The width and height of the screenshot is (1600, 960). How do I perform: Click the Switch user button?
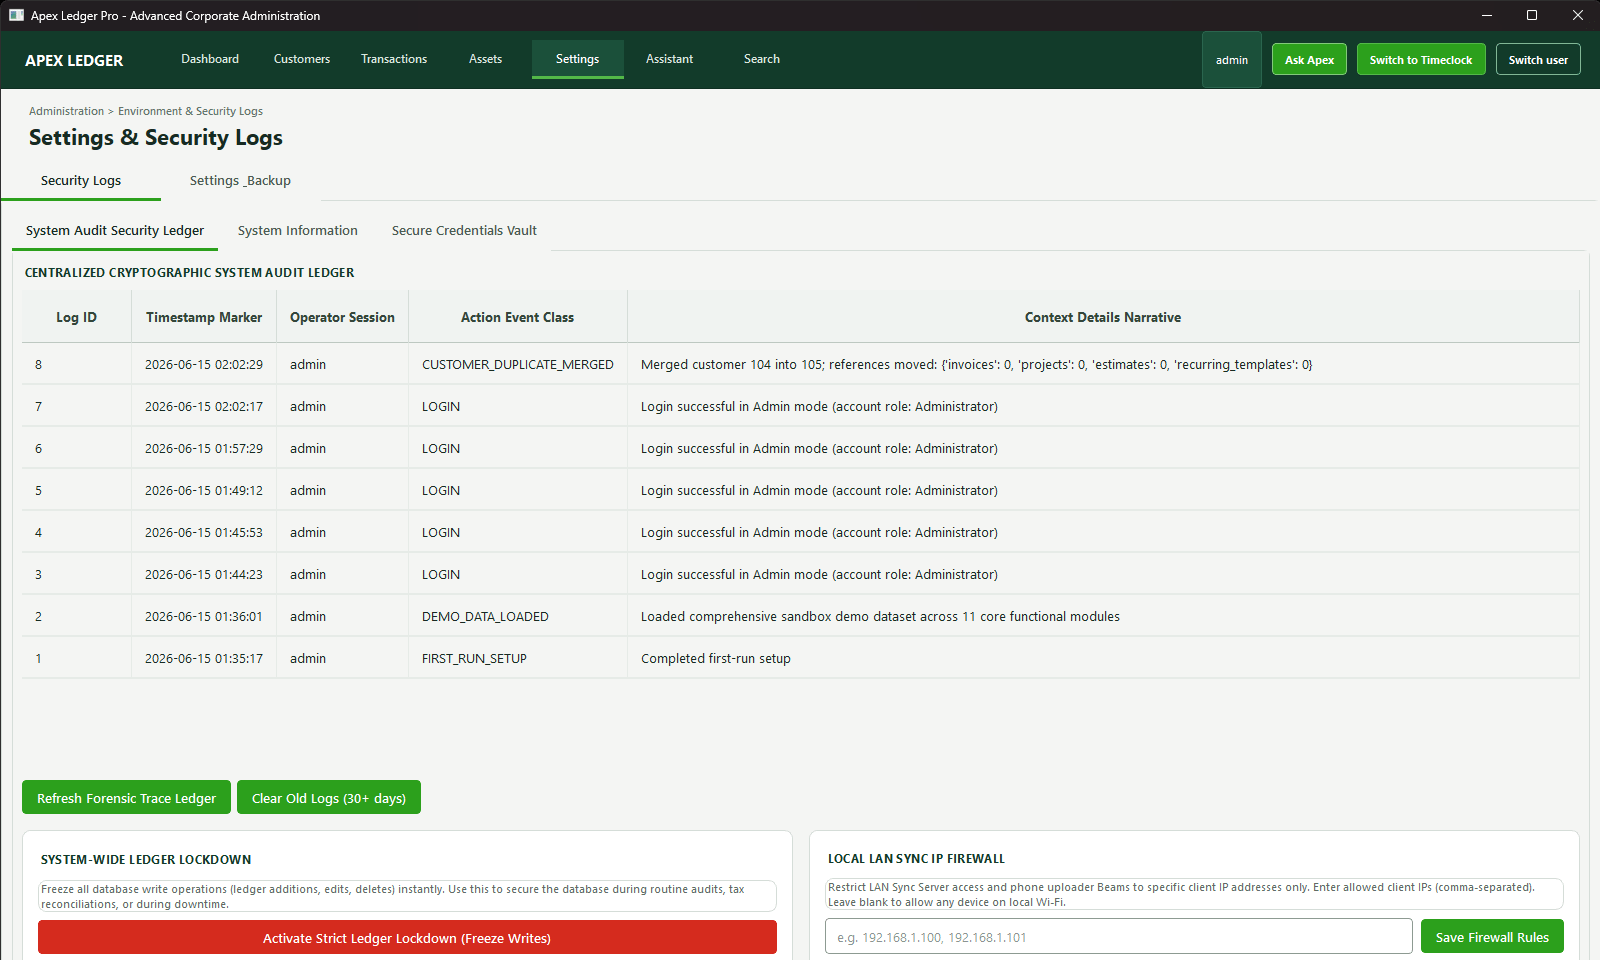click(x=1538, y=60)
